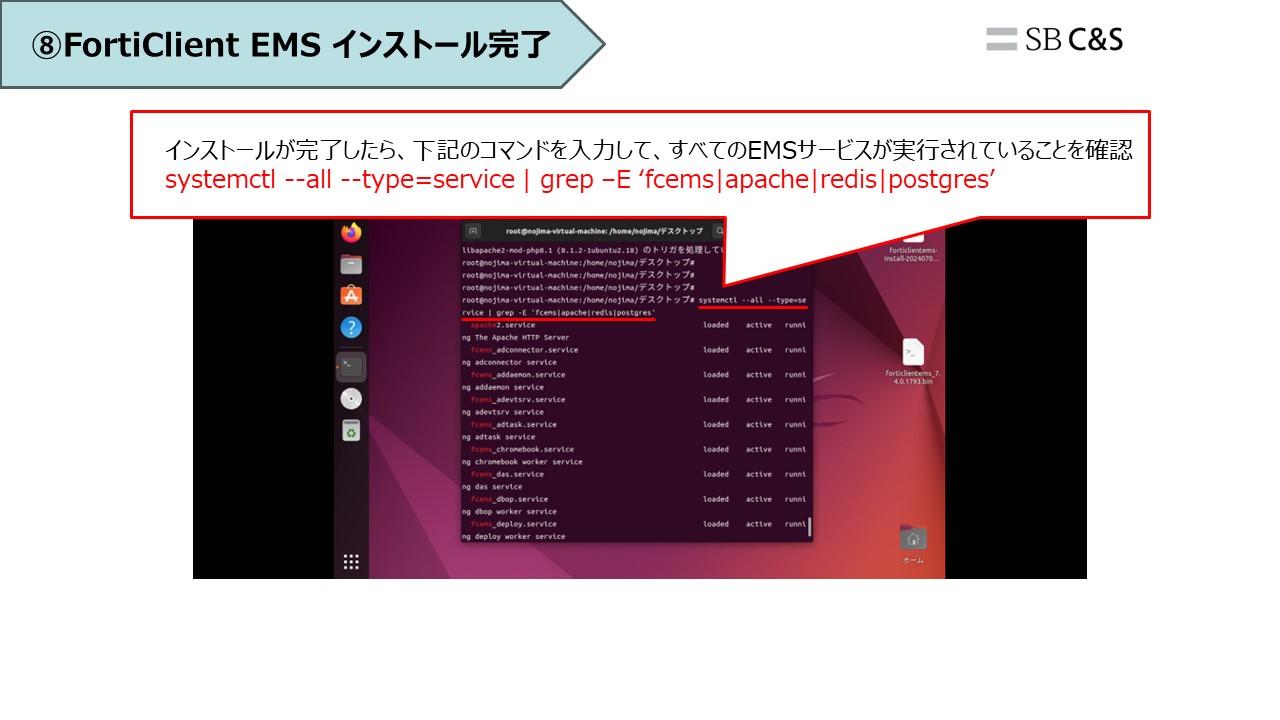Click 'deploy worker service' description text

[x=520, y=537]
